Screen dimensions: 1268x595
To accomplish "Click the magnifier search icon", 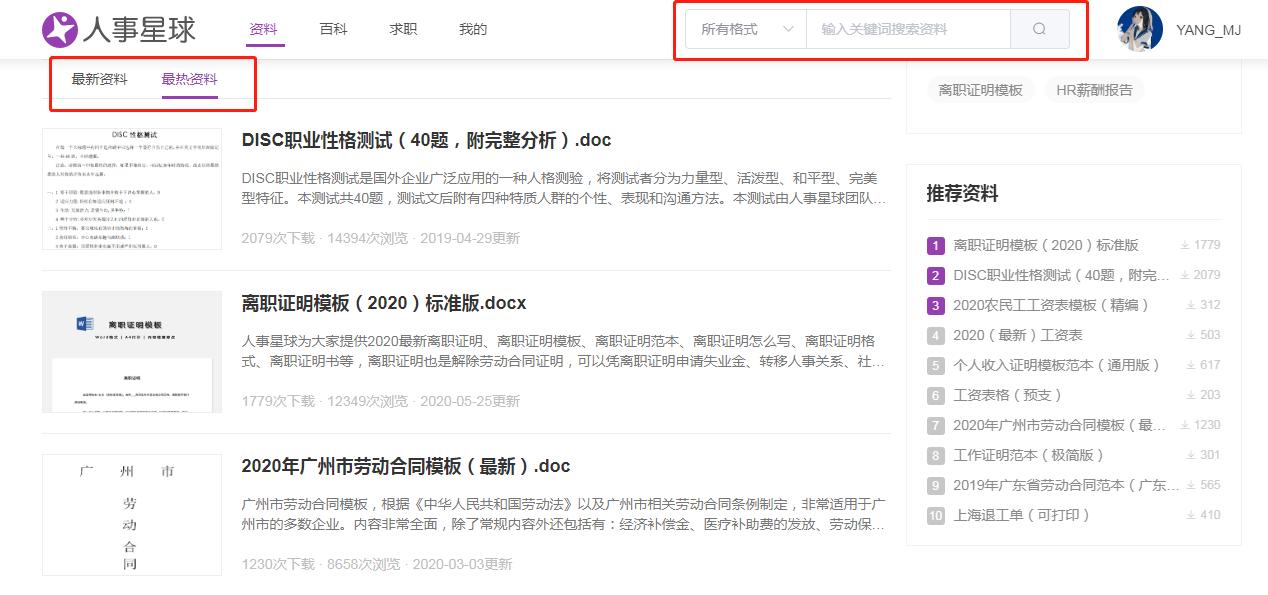I will point(1038,30).
